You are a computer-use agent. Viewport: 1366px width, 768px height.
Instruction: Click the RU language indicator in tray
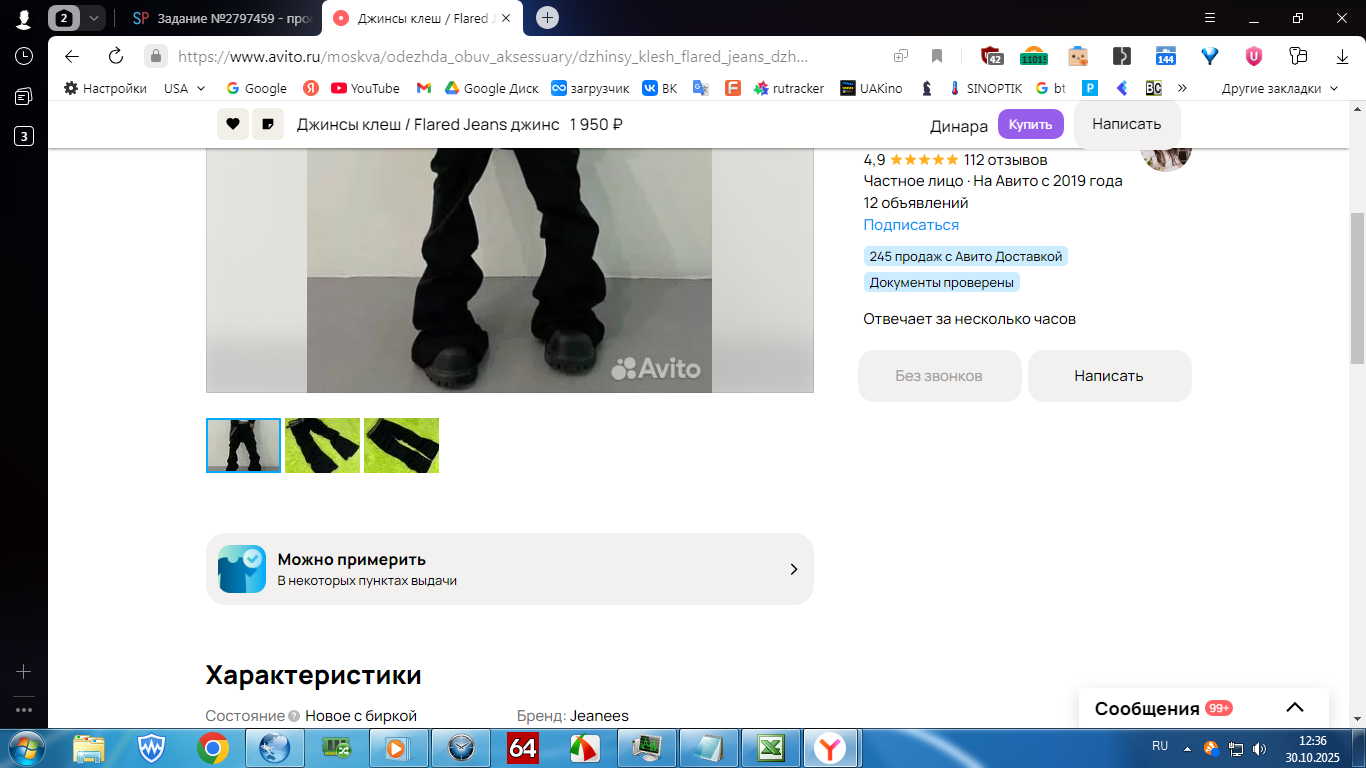(1160, 746)
